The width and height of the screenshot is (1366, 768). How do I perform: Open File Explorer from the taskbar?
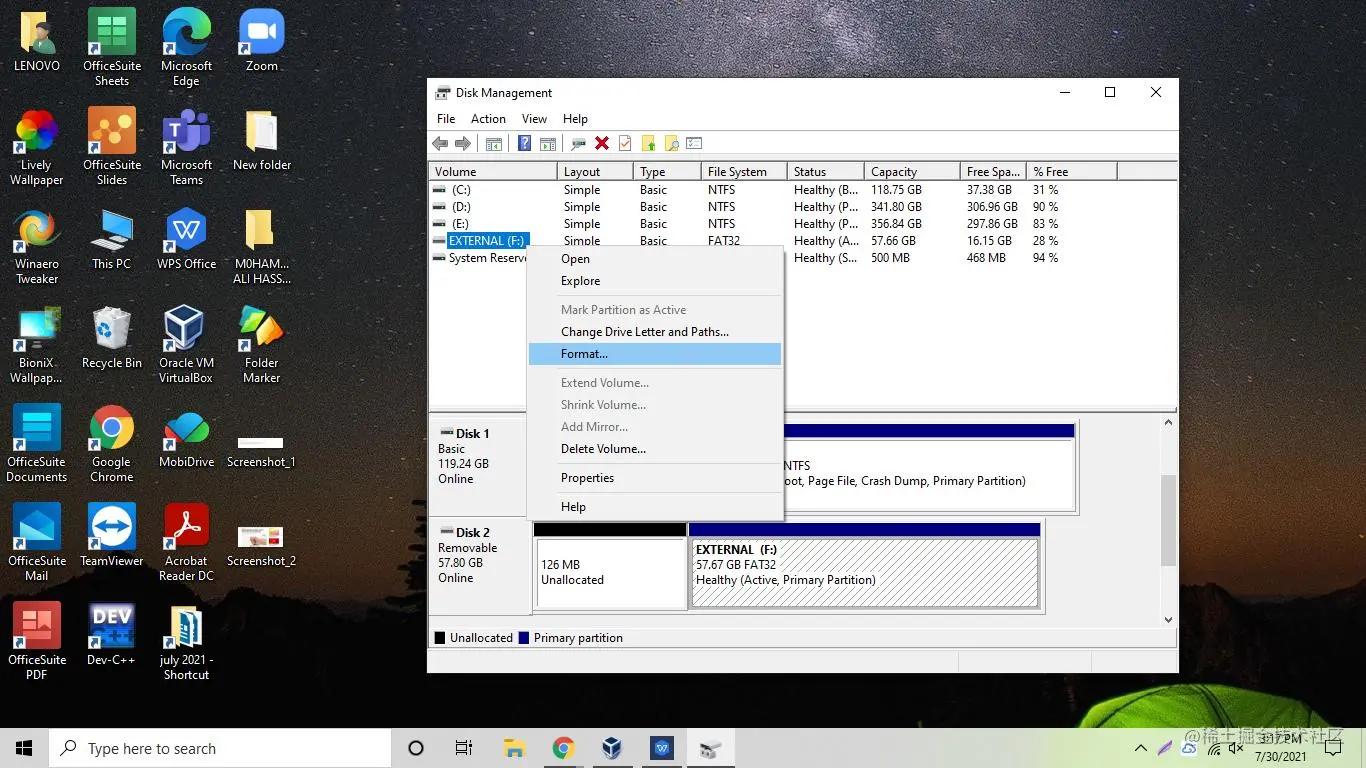pos(514,748)
